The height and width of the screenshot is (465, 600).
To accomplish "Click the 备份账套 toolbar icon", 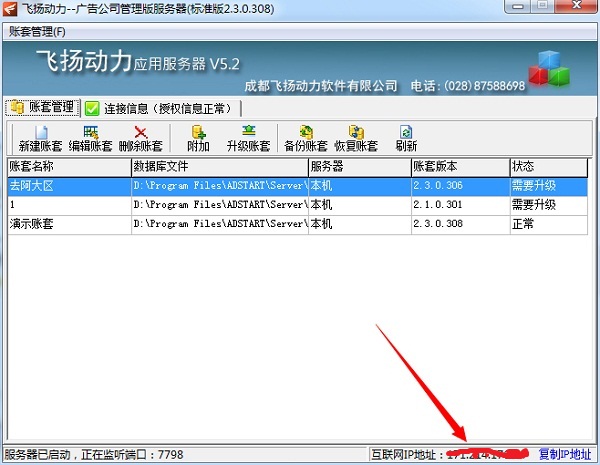I will (x=305, y=132).
